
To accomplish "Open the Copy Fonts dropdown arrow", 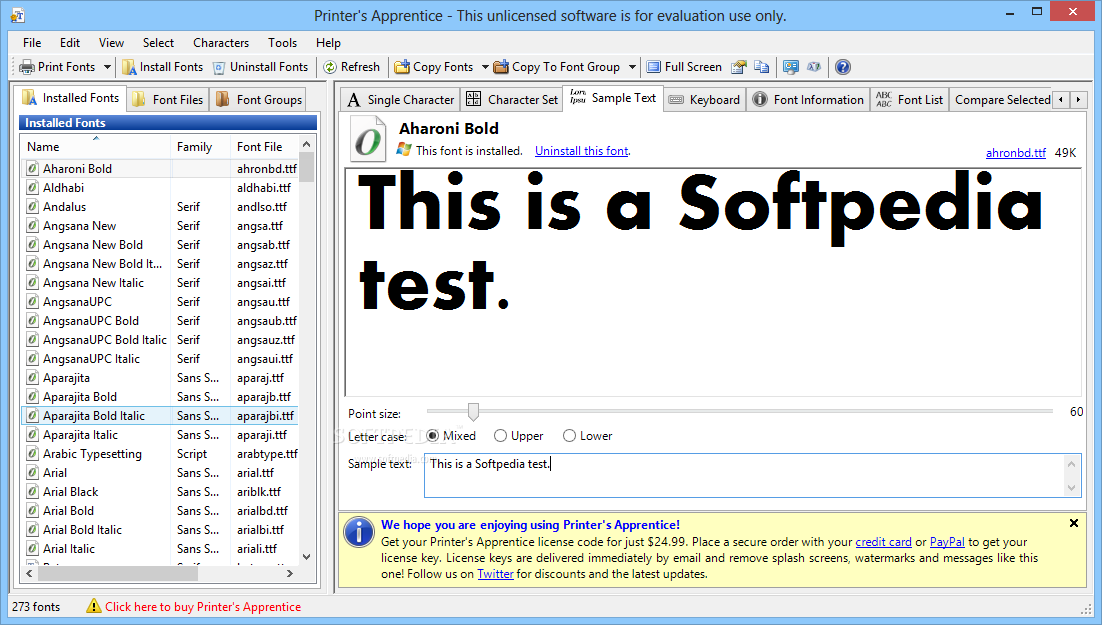I will 485,67.
